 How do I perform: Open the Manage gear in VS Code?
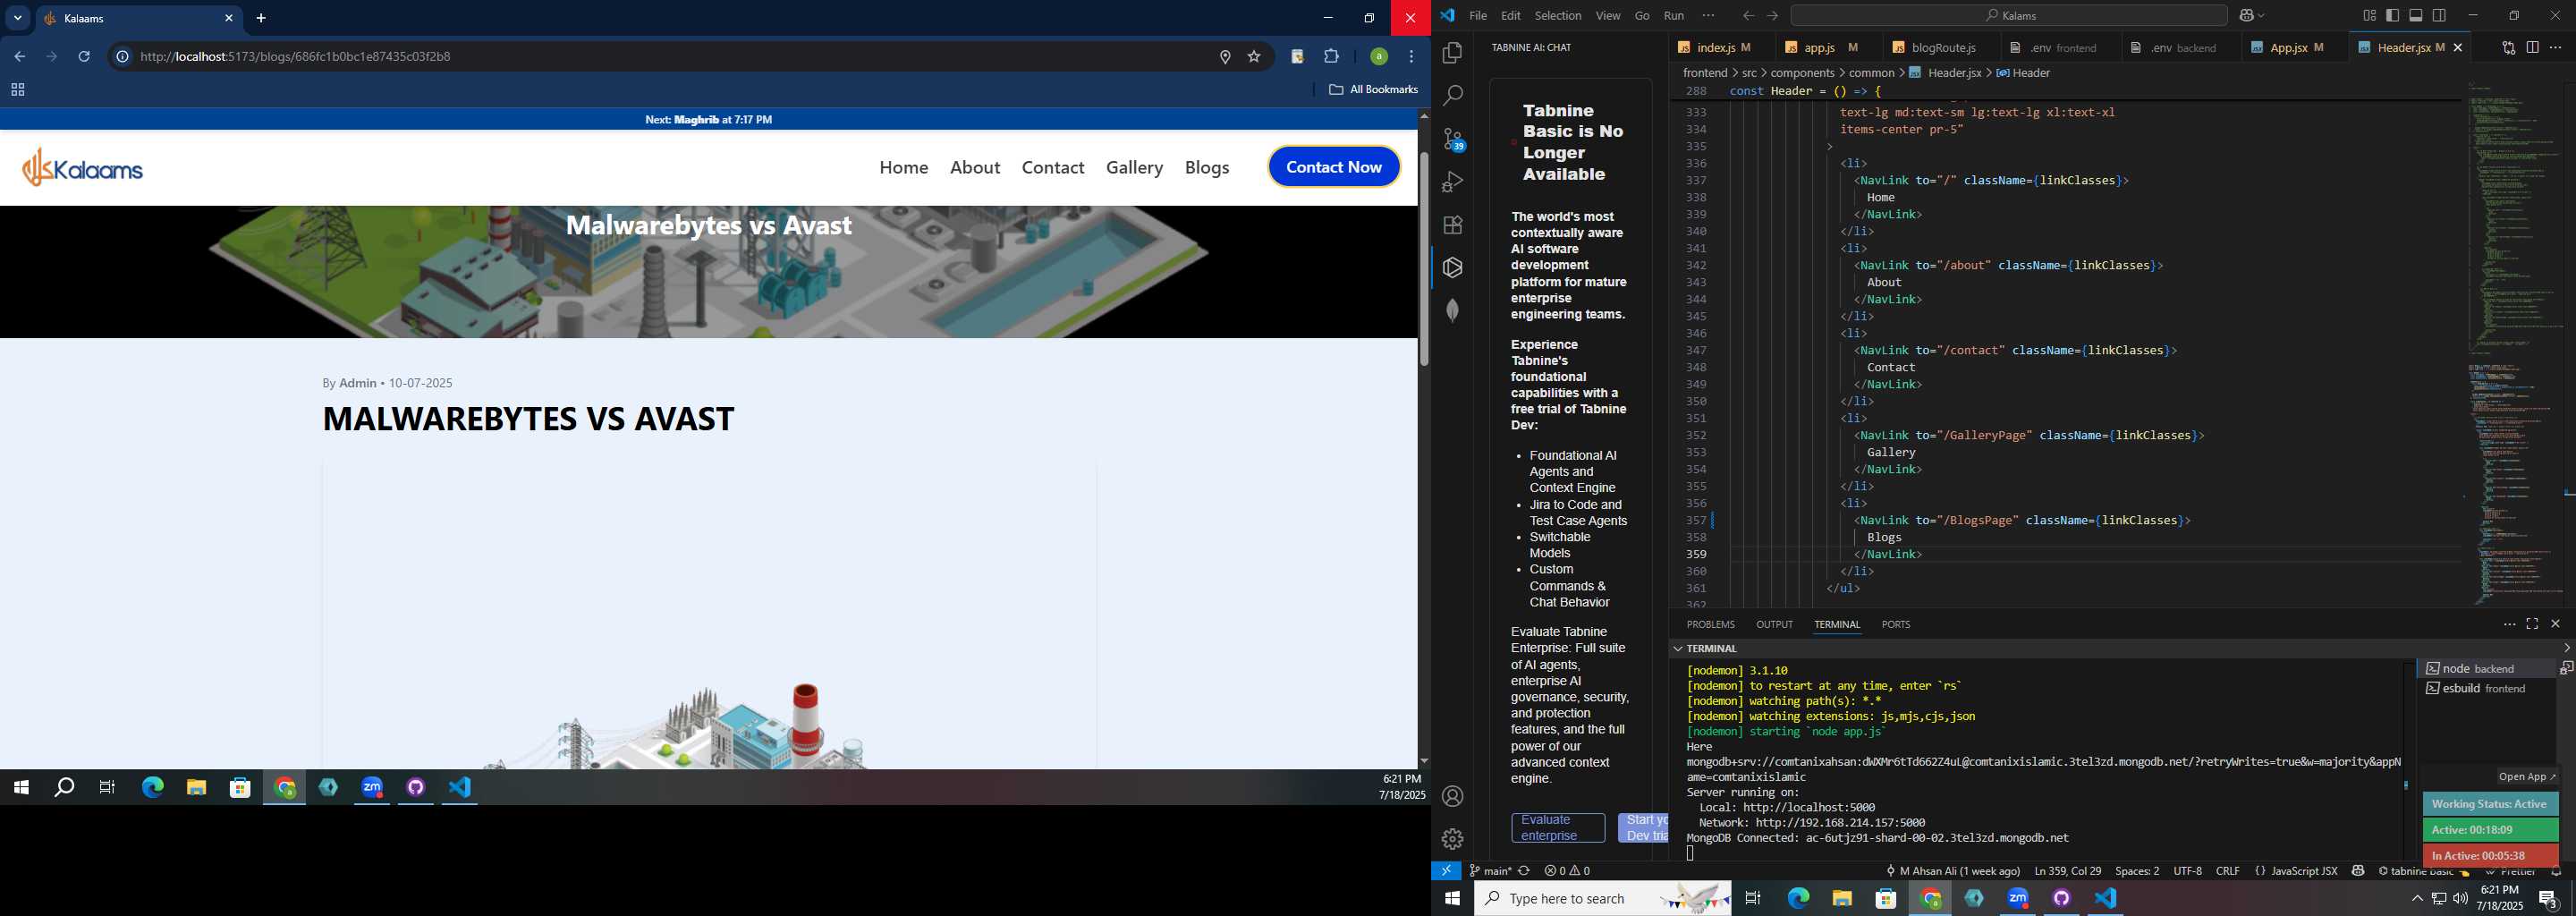(1453, 839)
